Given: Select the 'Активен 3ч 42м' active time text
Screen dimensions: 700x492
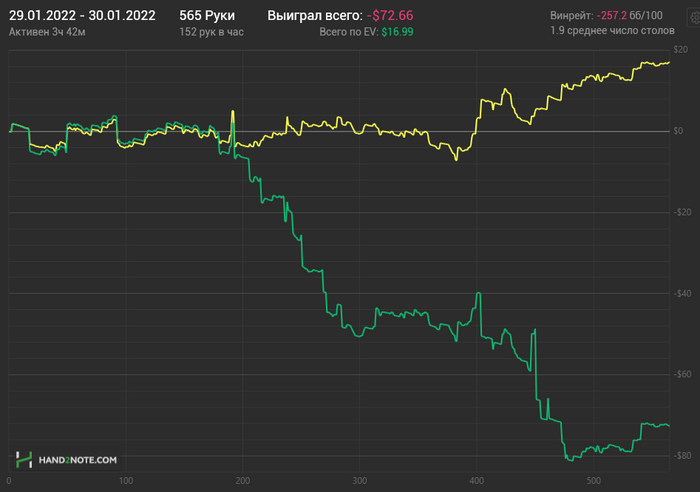Looking at the screenshot, I should click(x=47, y=32).
